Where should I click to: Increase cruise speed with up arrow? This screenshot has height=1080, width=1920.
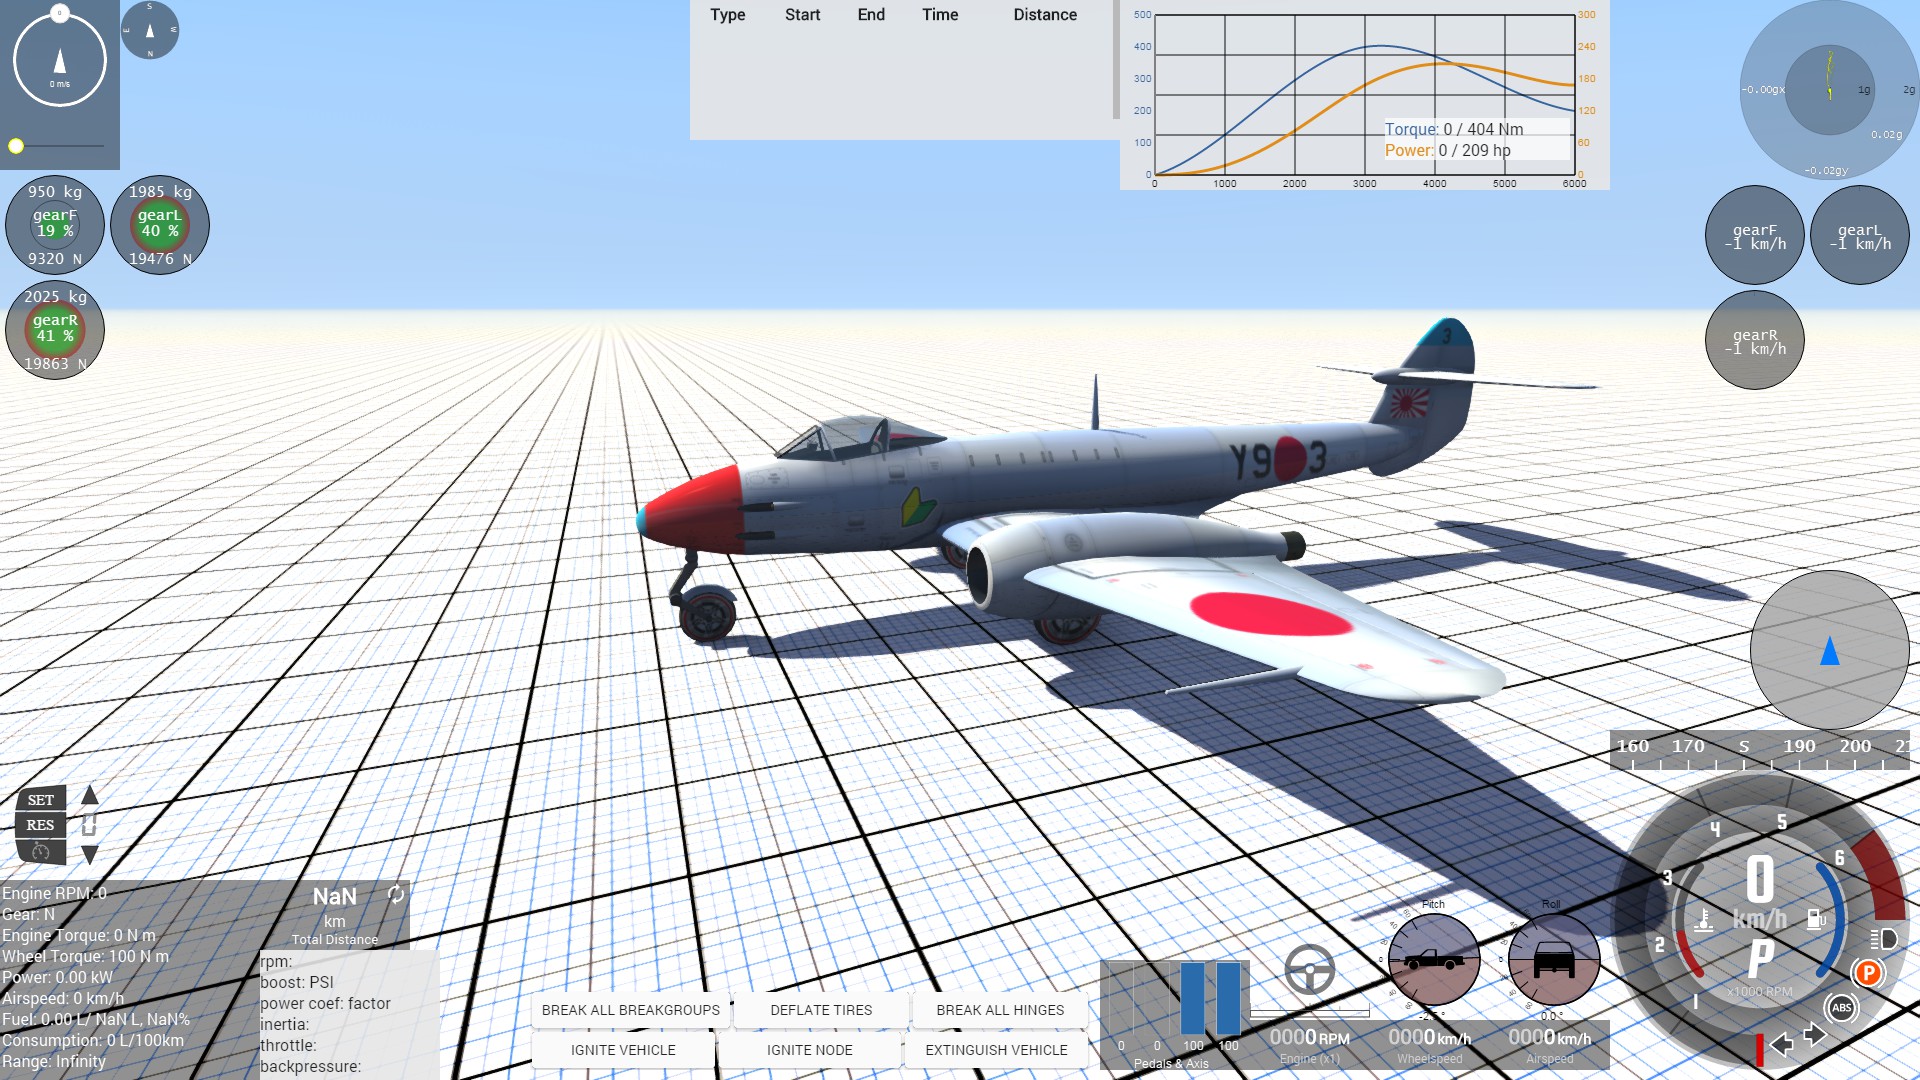(90, 795)
